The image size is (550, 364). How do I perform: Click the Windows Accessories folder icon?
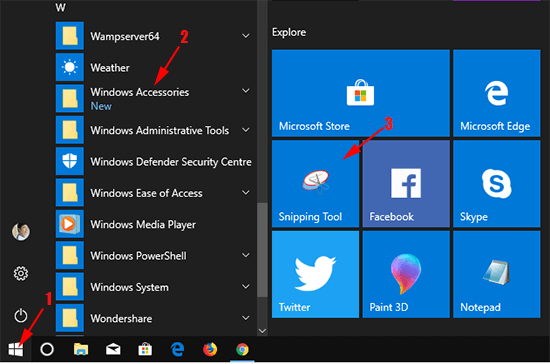(70, 99)
